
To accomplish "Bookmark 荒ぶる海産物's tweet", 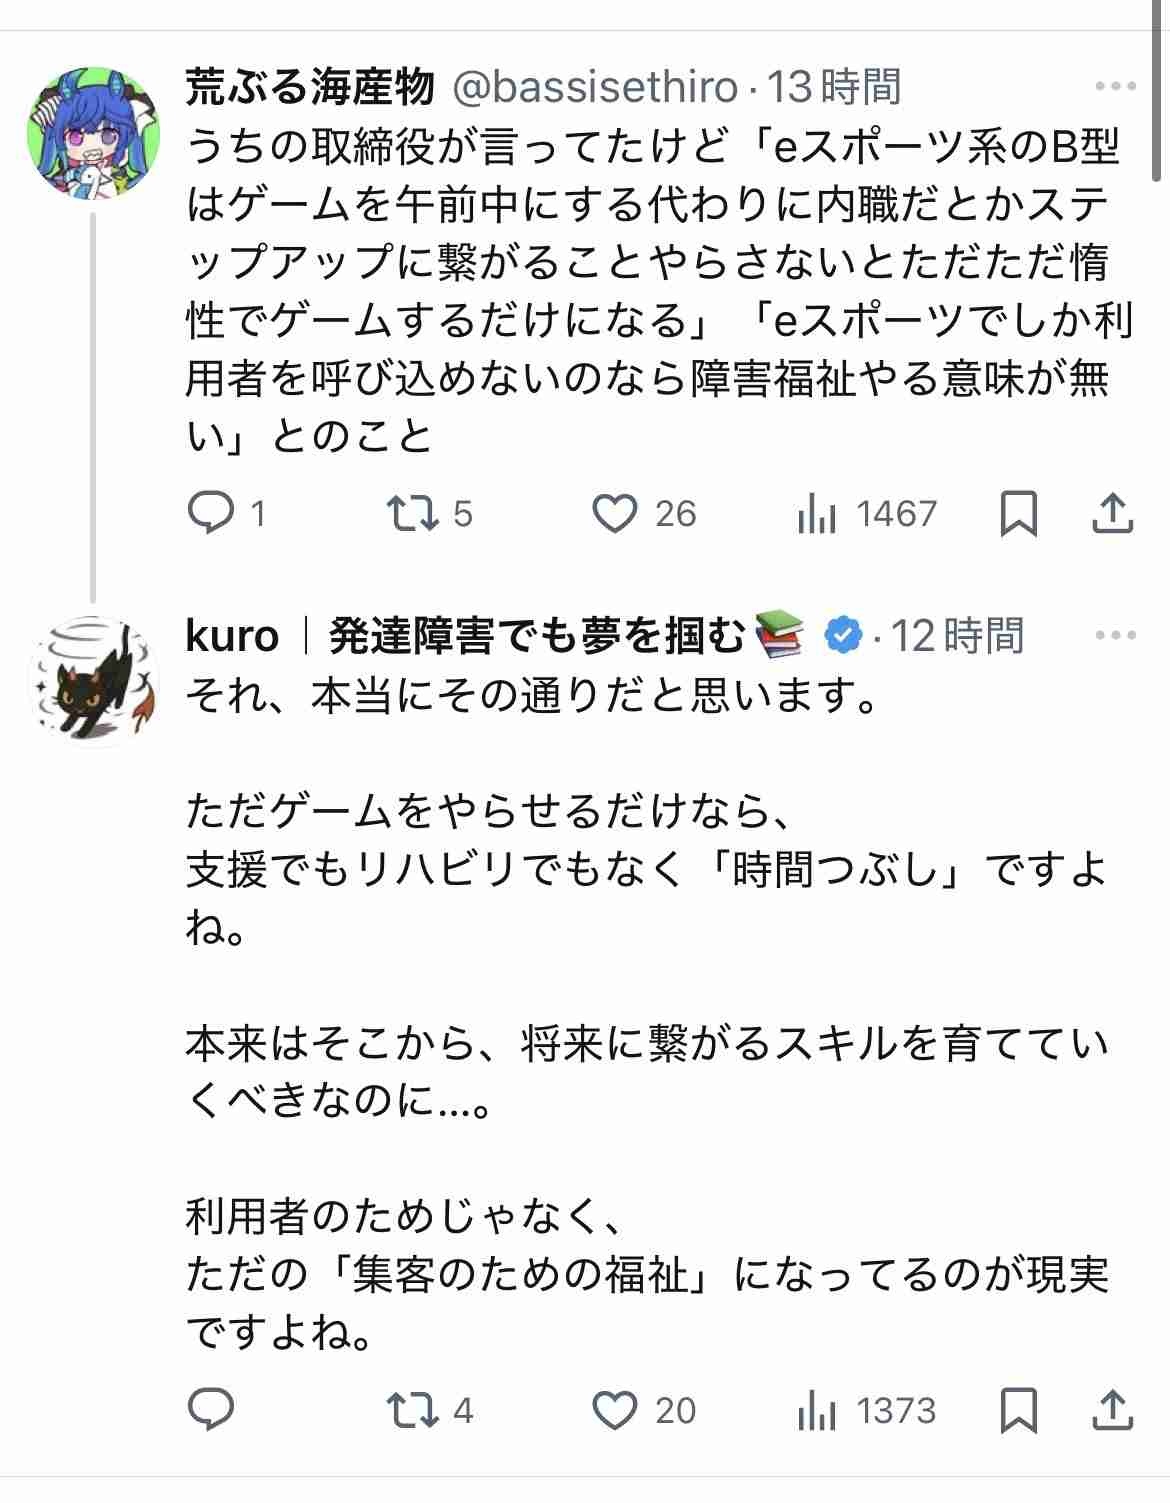I will (x=1018, y=513).
